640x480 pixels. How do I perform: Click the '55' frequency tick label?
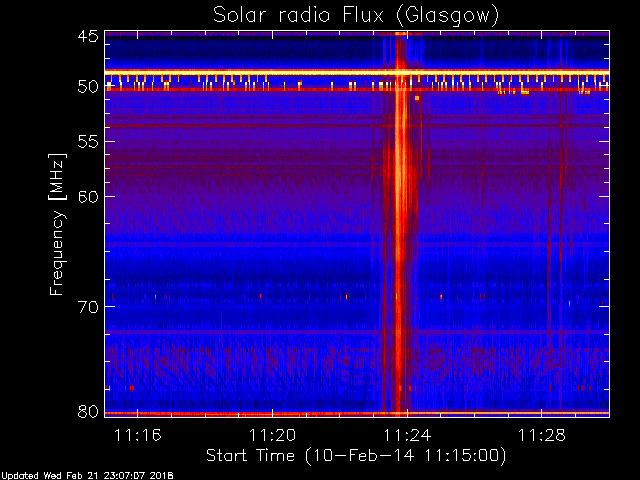click(x=88, y=142)
